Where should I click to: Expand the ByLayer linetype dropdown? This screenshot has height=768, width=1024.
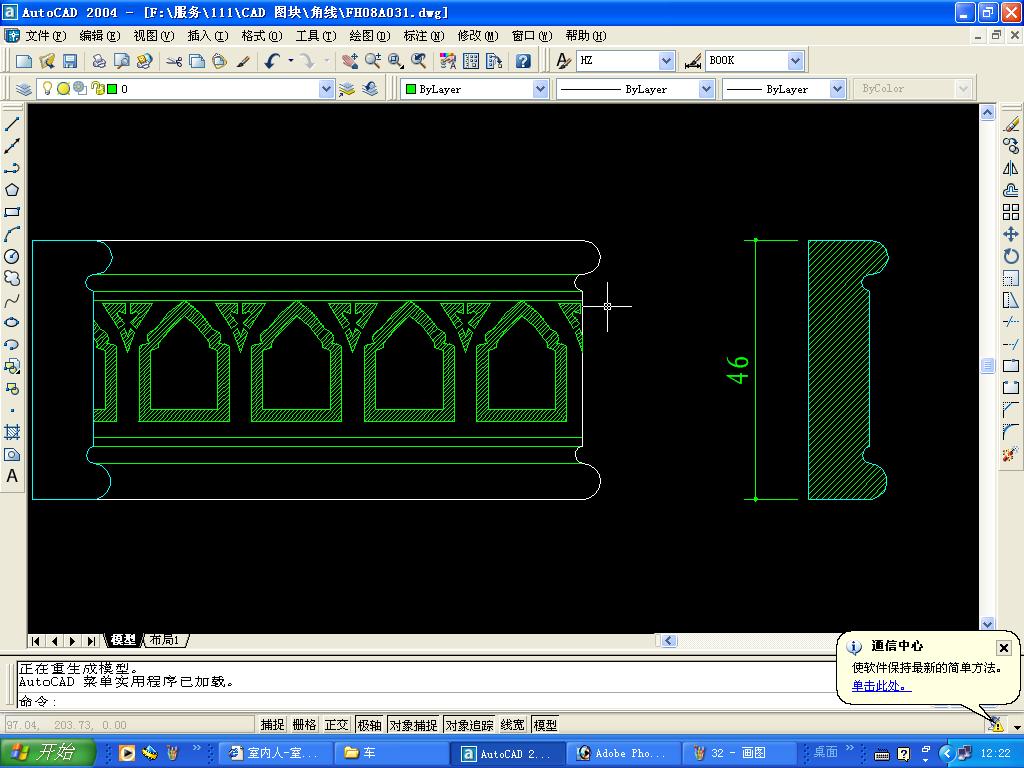point(706,89)
